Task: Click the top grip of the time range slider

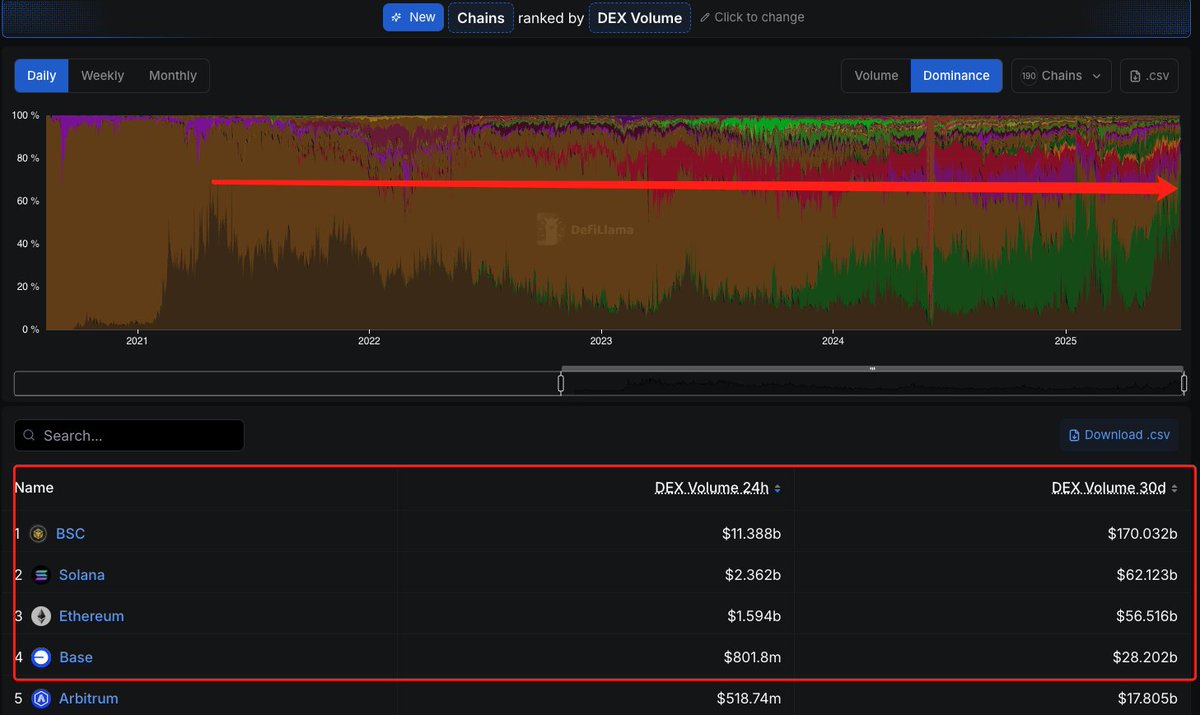Action: pyautogui.click(x=872, y=368)
